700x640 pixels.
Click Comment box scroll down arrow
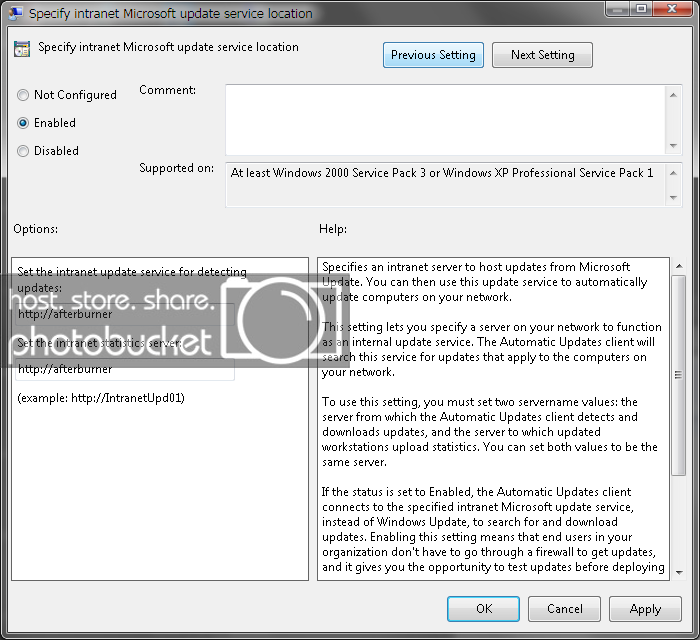pos(673,146)
